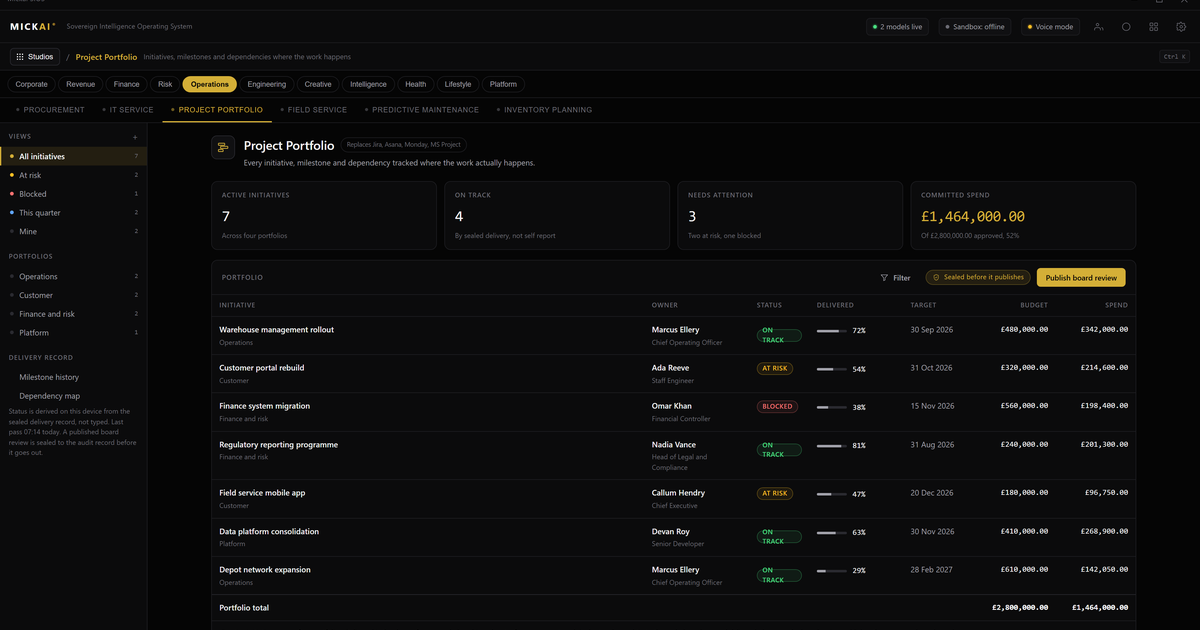Viewport: 1200px width, 630px height.
Task: Open Finance system migration initiative
Action: 265,406
